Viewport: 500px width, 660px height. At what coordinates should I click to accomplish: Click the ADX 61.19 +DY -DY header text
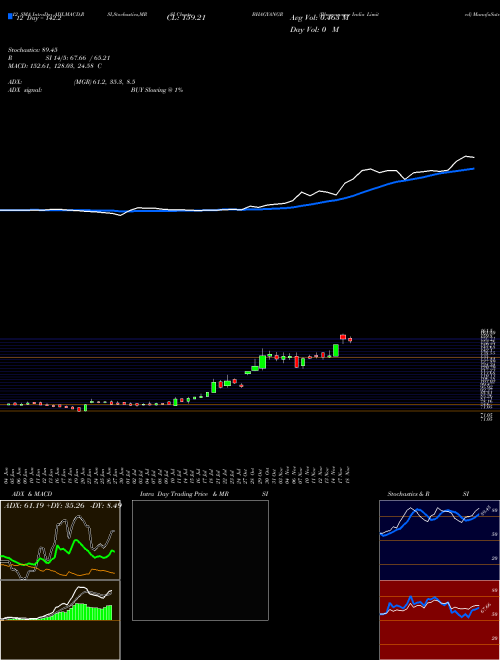coord(63,505)
